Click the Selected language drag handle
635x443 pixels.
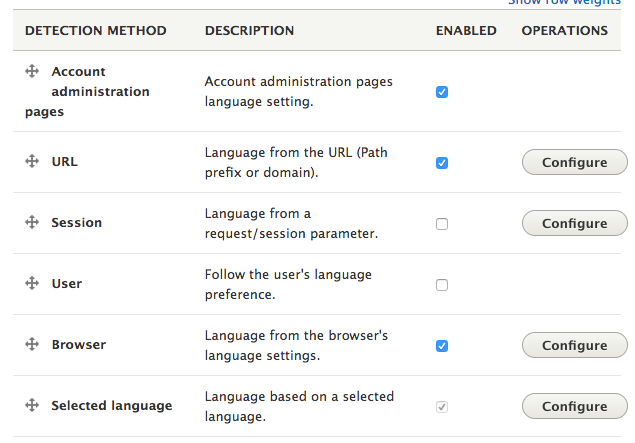click(32, 406)
